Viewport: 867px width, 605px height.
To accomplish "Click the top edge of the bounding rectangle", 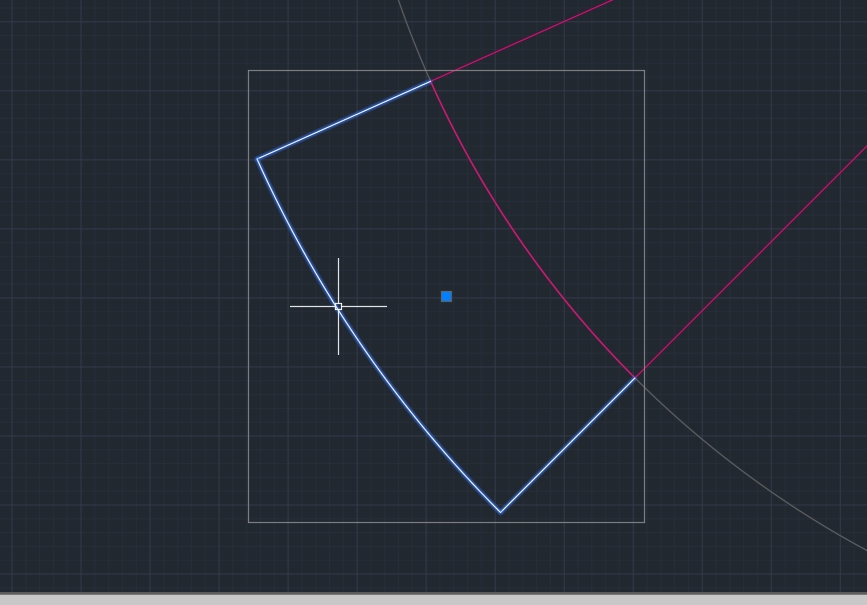I will pyautogui.click(x=540, y=70).
